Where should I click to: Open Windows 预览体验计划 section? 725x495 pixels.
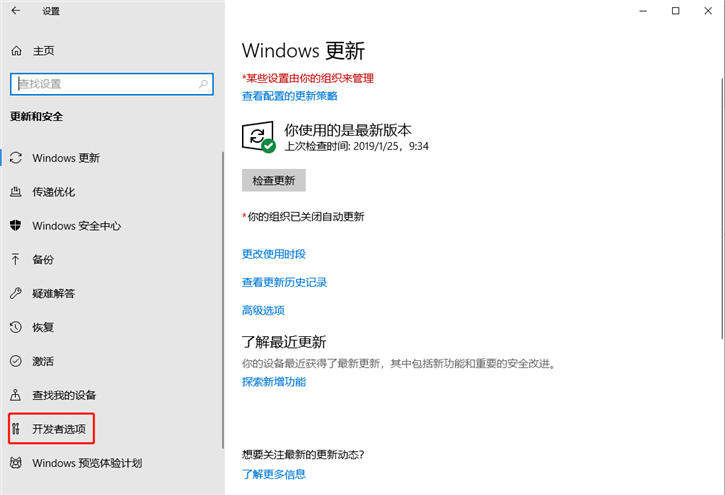pyautogui.click(x=86, y=463)
